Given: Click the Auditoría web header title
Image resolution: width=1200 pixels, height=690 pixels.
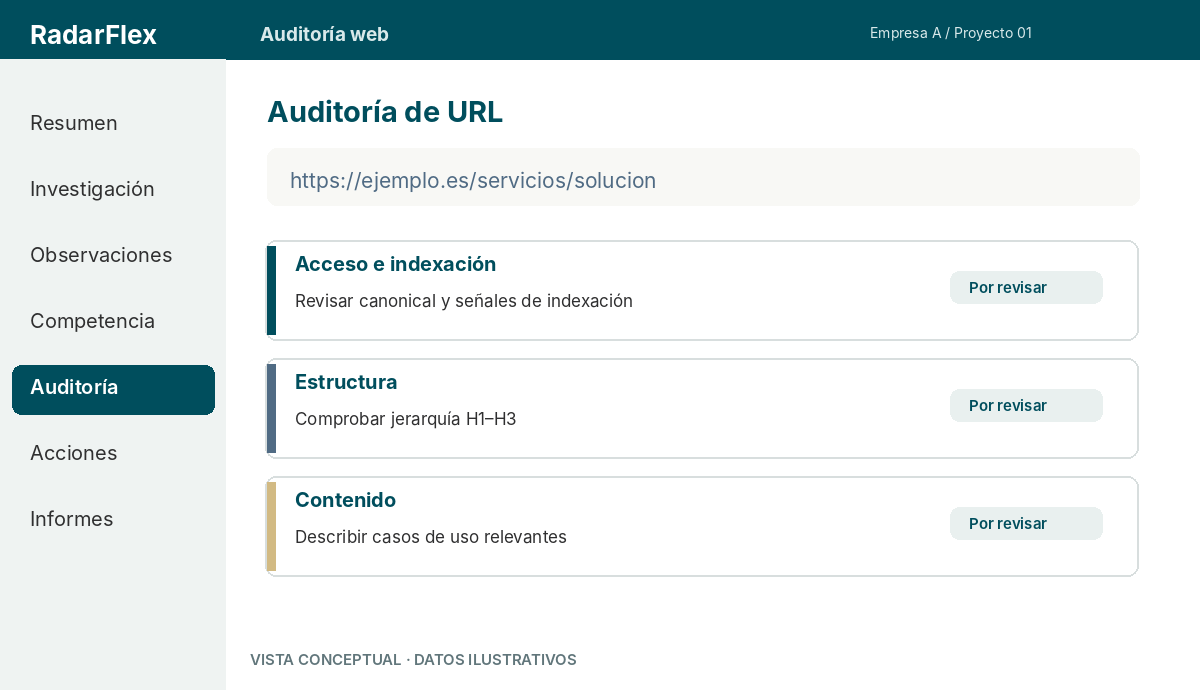Looking at the screenshot, I should 324,35.
